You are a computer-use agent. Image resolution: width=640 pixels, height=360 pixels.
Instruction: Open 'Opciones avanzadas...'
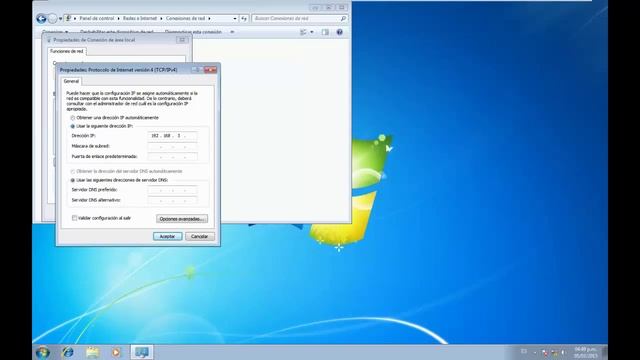182,219
